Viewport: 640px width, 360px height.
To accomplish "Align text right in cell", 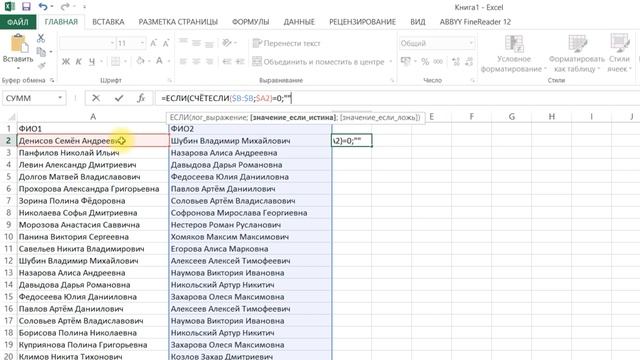I will pos(209,62).
